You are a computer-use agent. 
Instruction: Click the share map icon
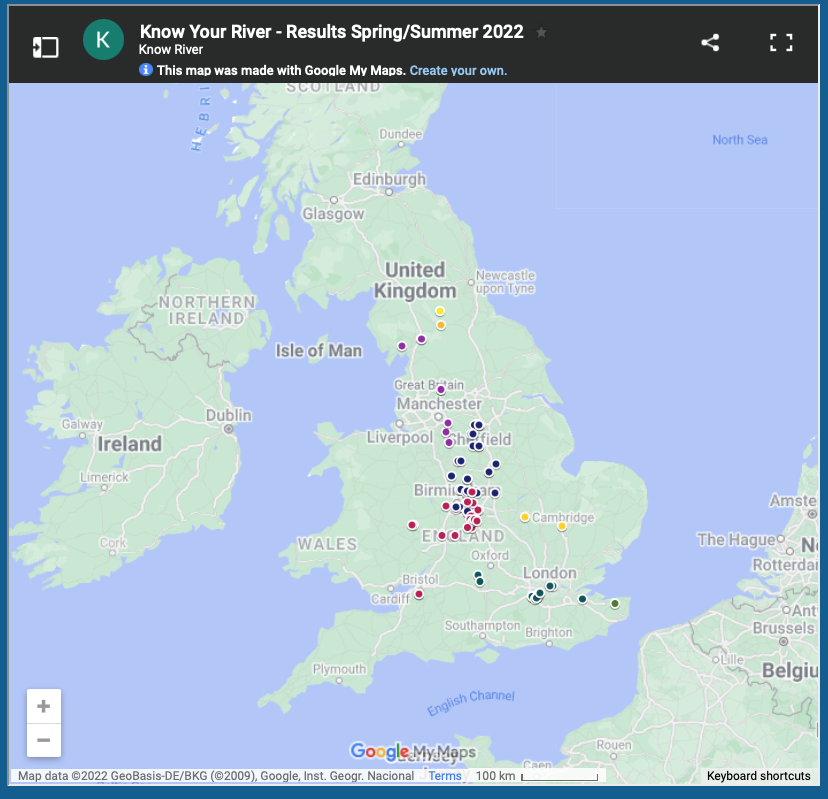[710, 43]
